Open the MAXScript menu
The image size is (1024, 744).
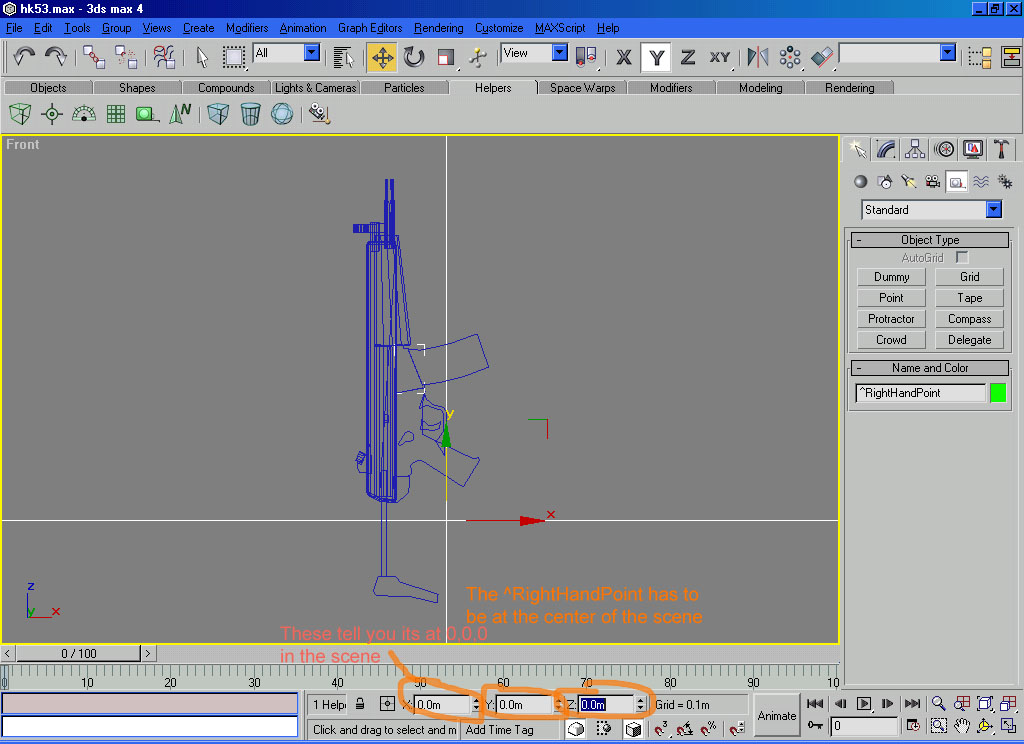561,28
